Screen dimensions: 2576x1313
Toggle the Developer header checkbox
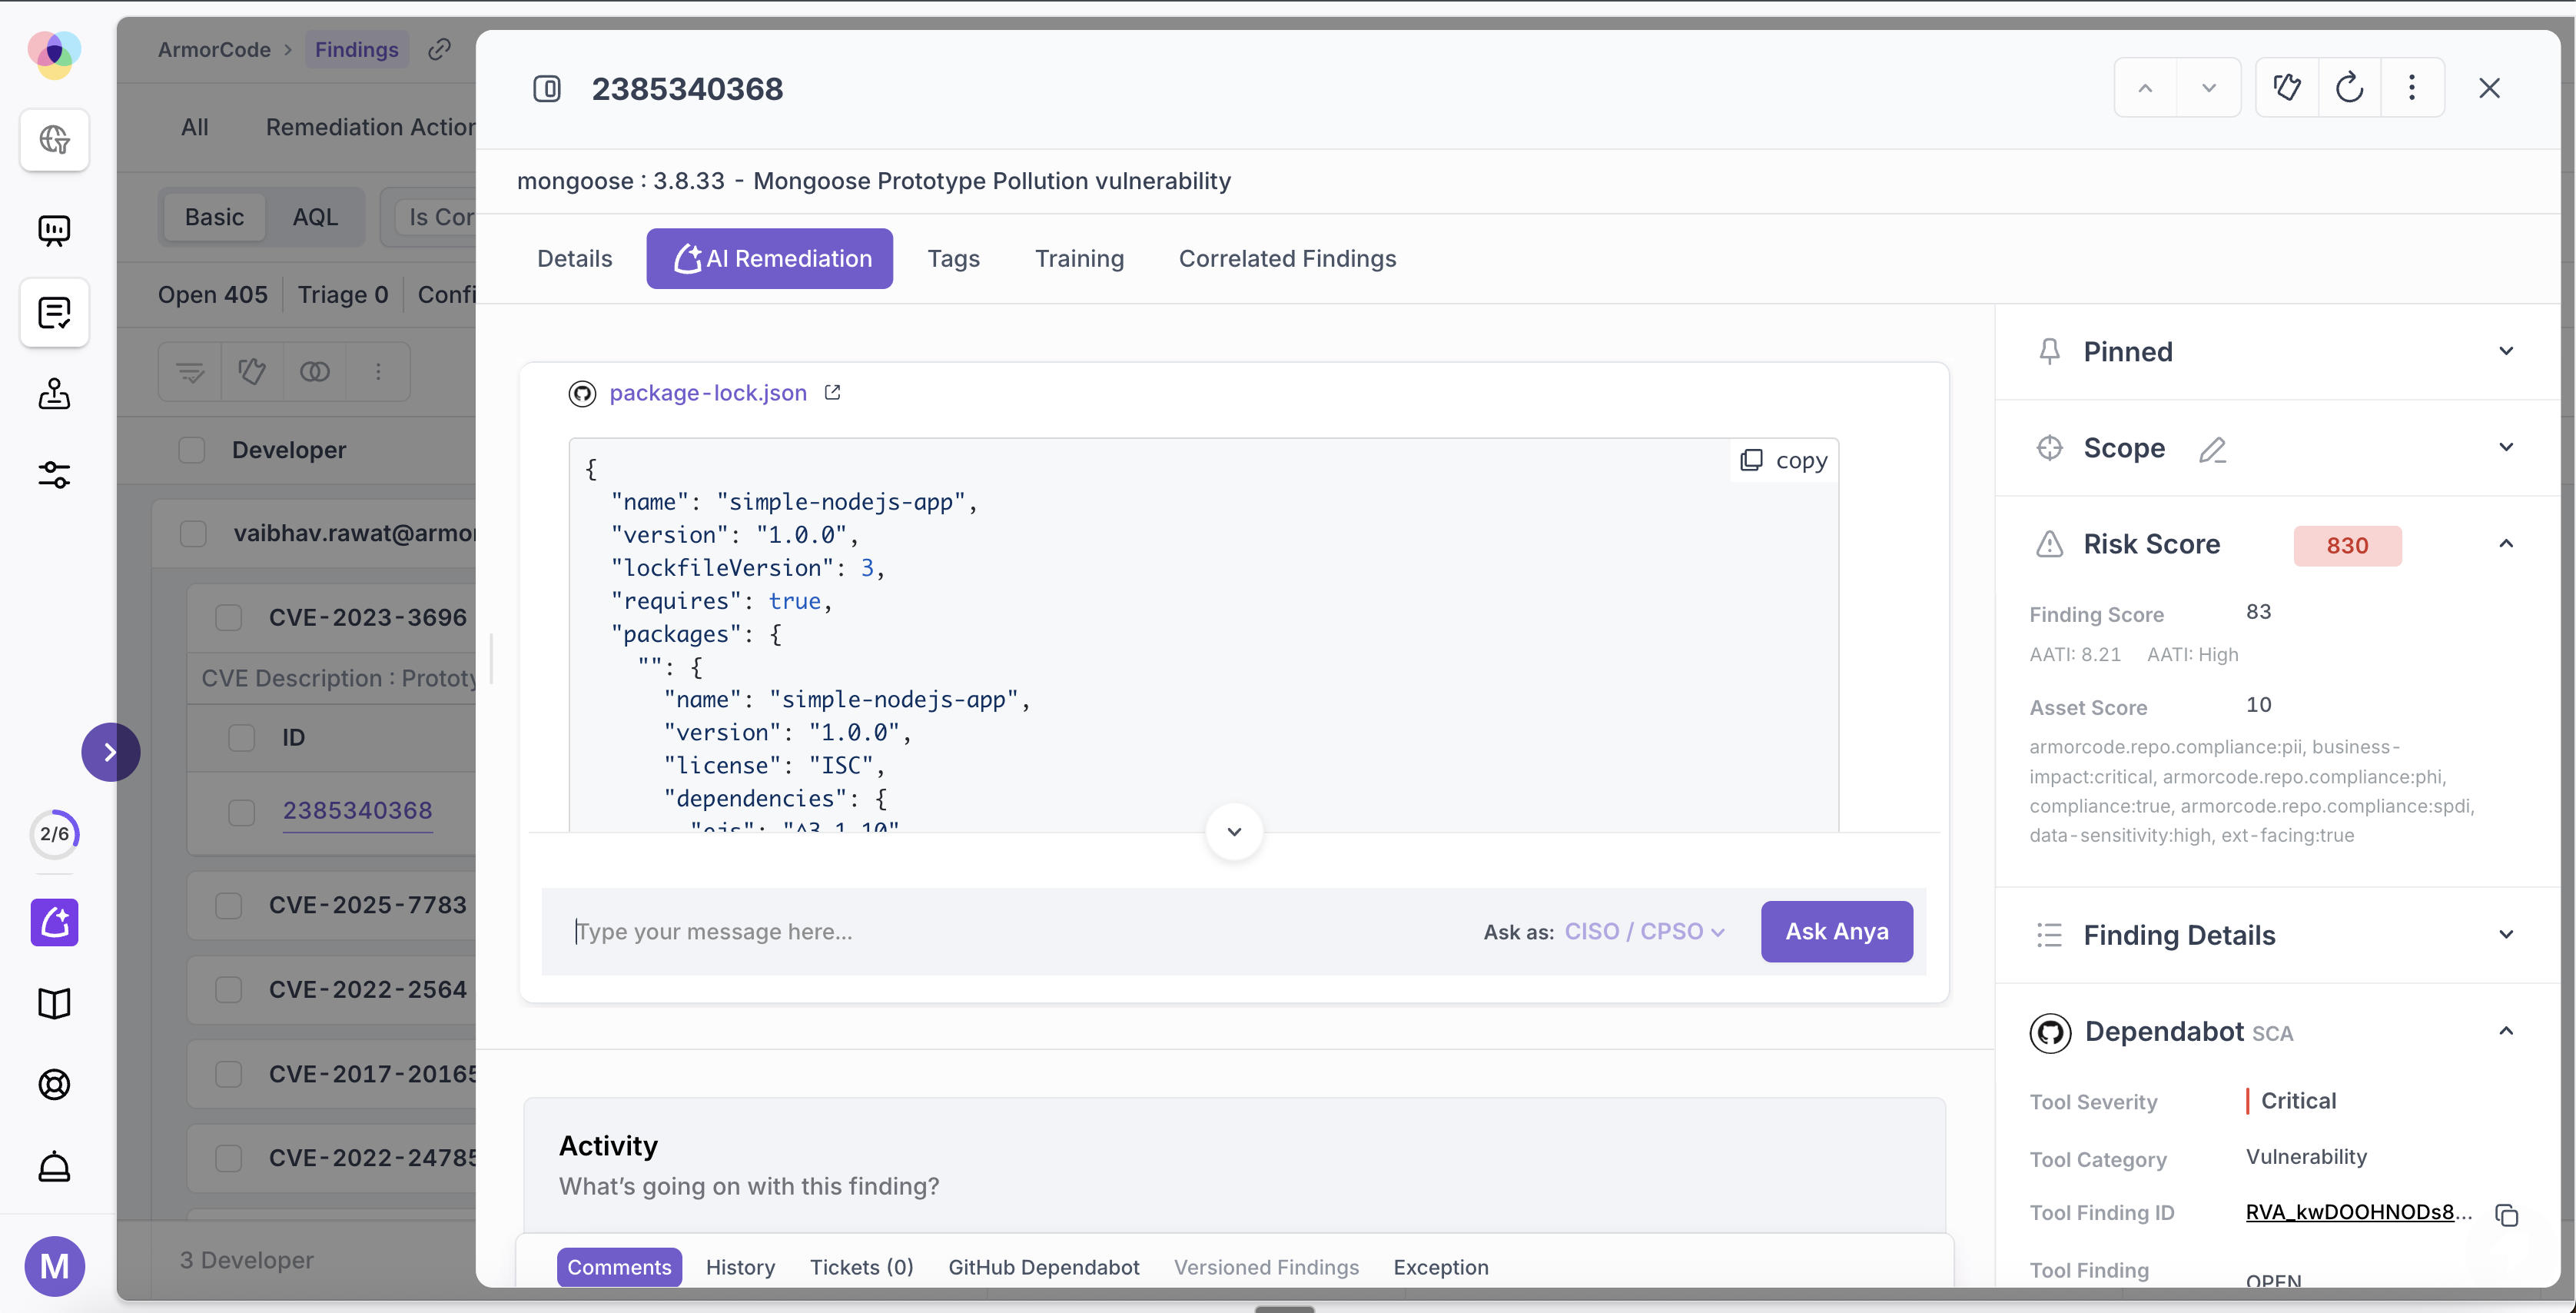192,450
